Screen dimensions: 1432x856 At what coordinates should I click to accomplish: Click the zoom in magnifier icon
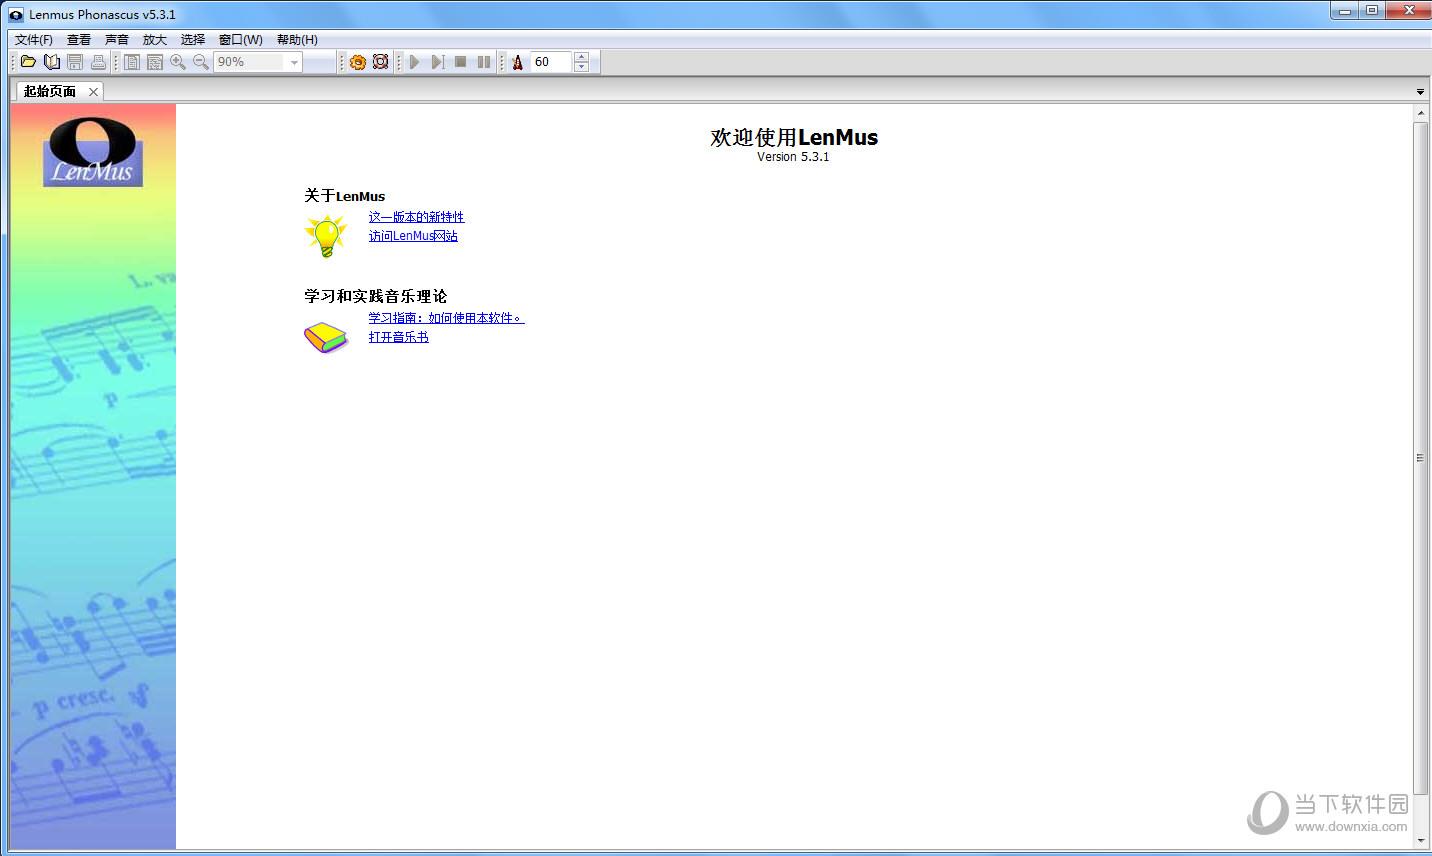(178, 62)
